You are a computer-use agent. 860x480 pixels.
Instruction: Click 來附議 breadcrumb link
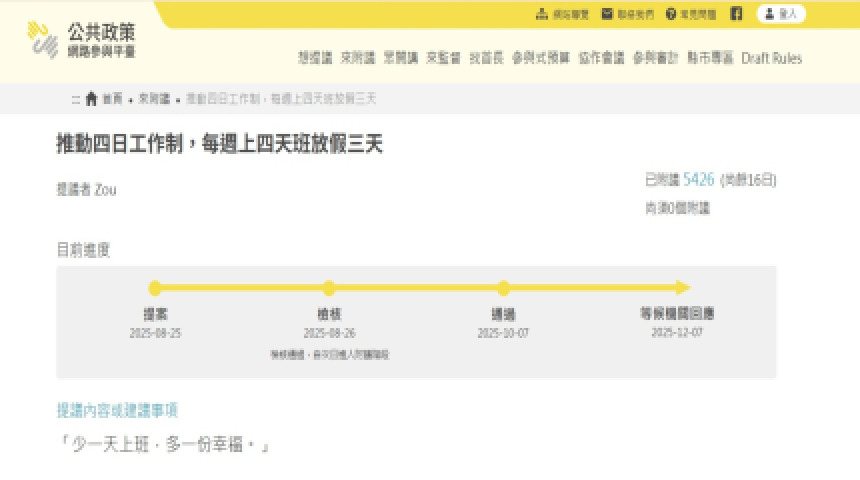[154, 99]
